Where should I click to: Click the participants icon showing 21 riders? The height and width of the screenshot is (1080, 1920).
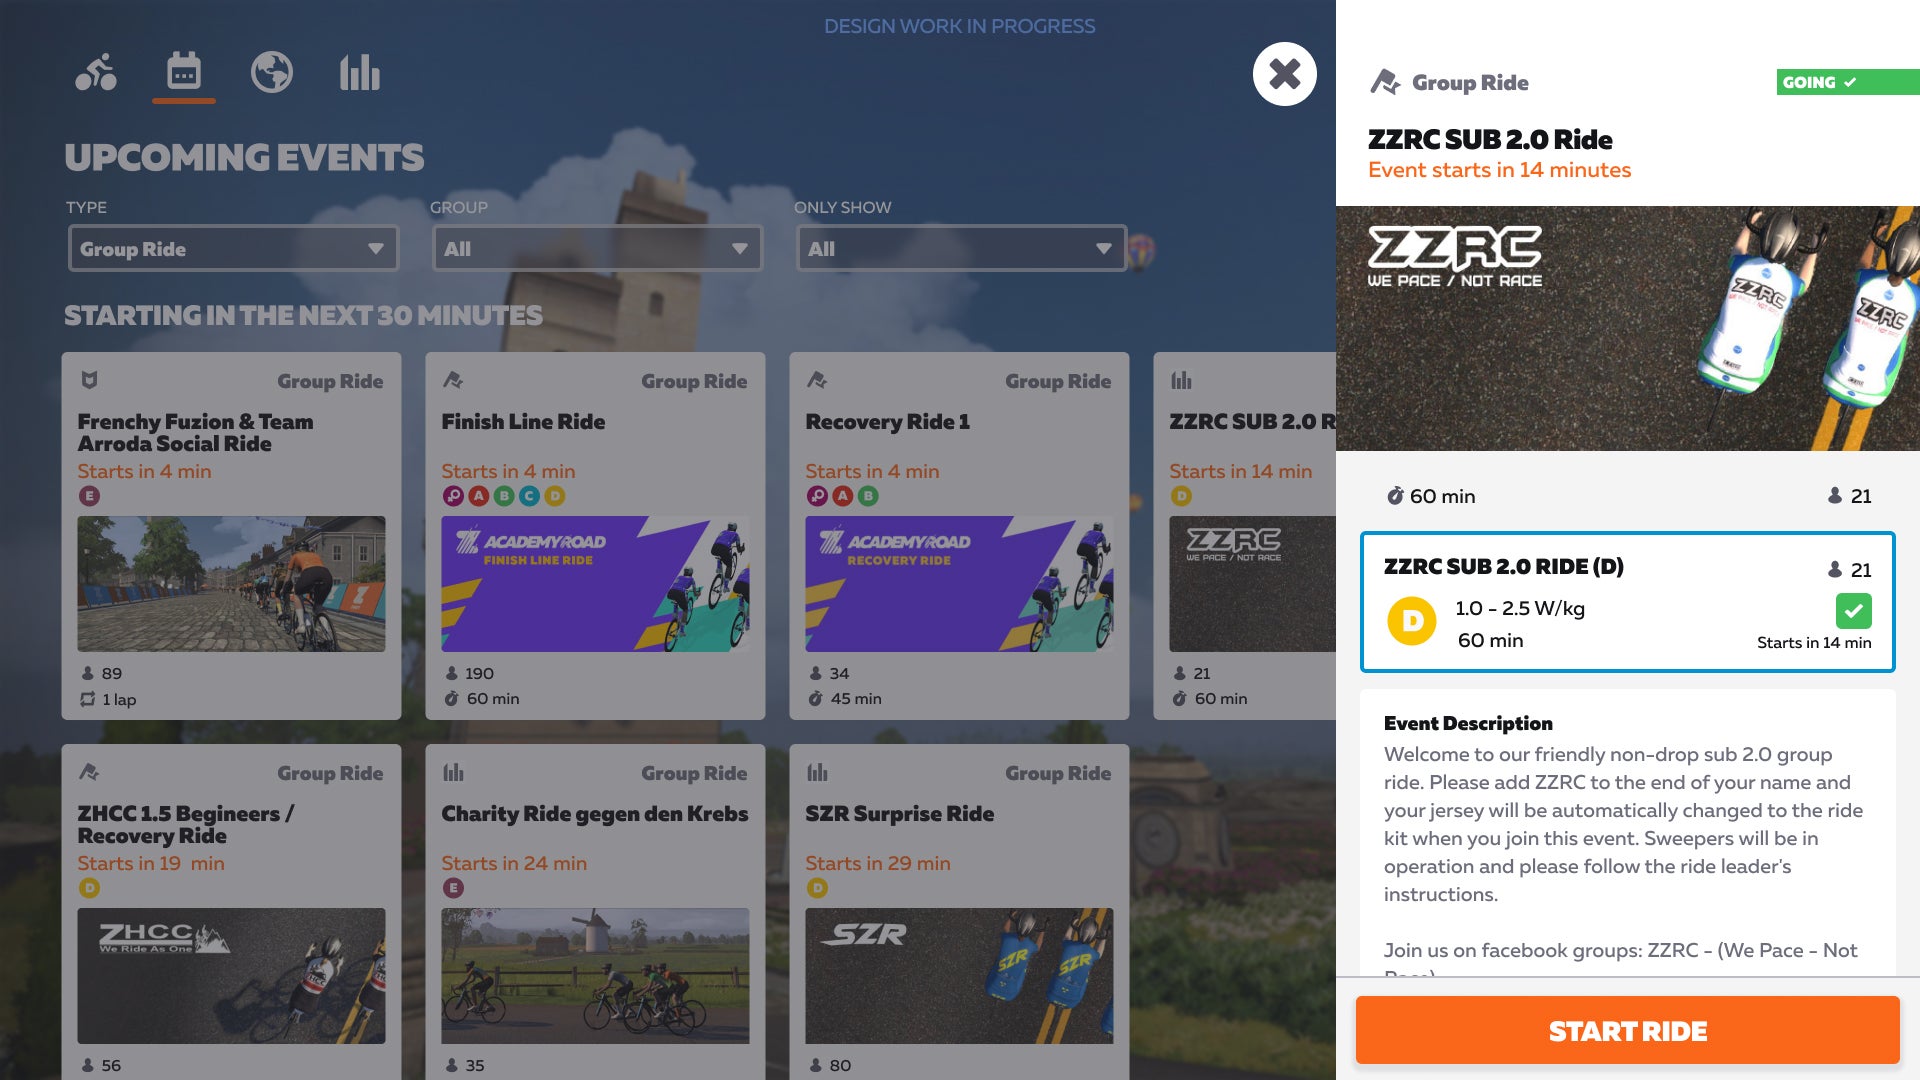pos(1834,495)
